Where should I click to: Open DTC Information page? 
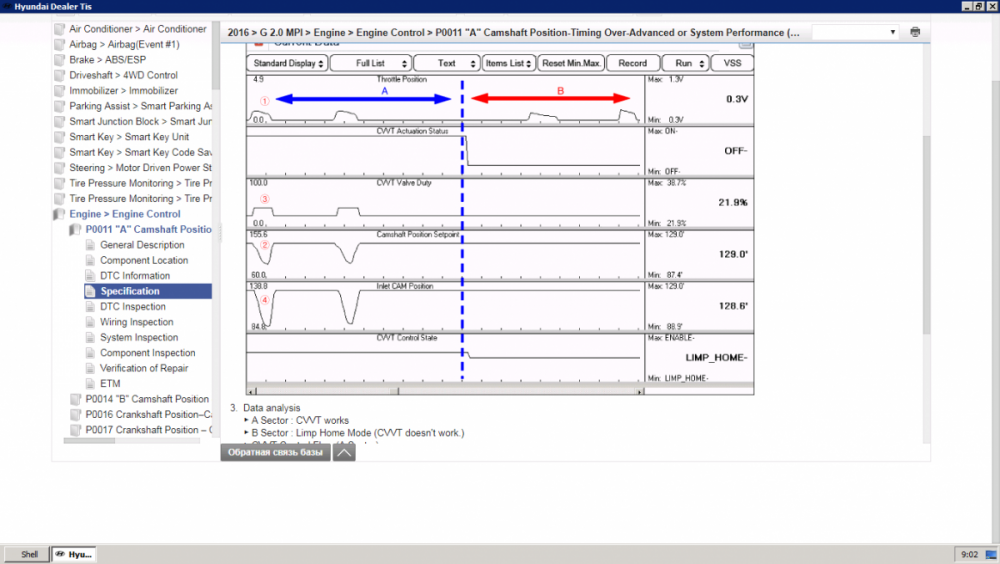(x=135, y=276)
